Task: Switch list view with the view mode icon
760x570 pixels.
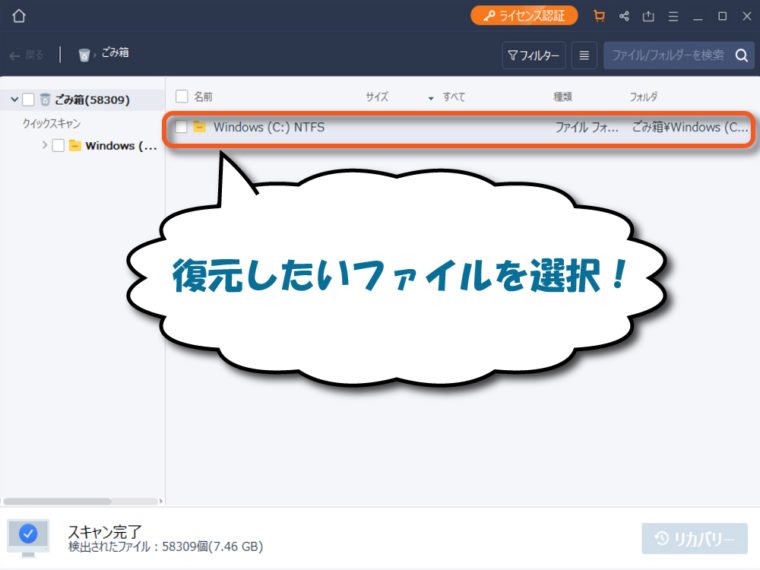Action: pos(585,55)
